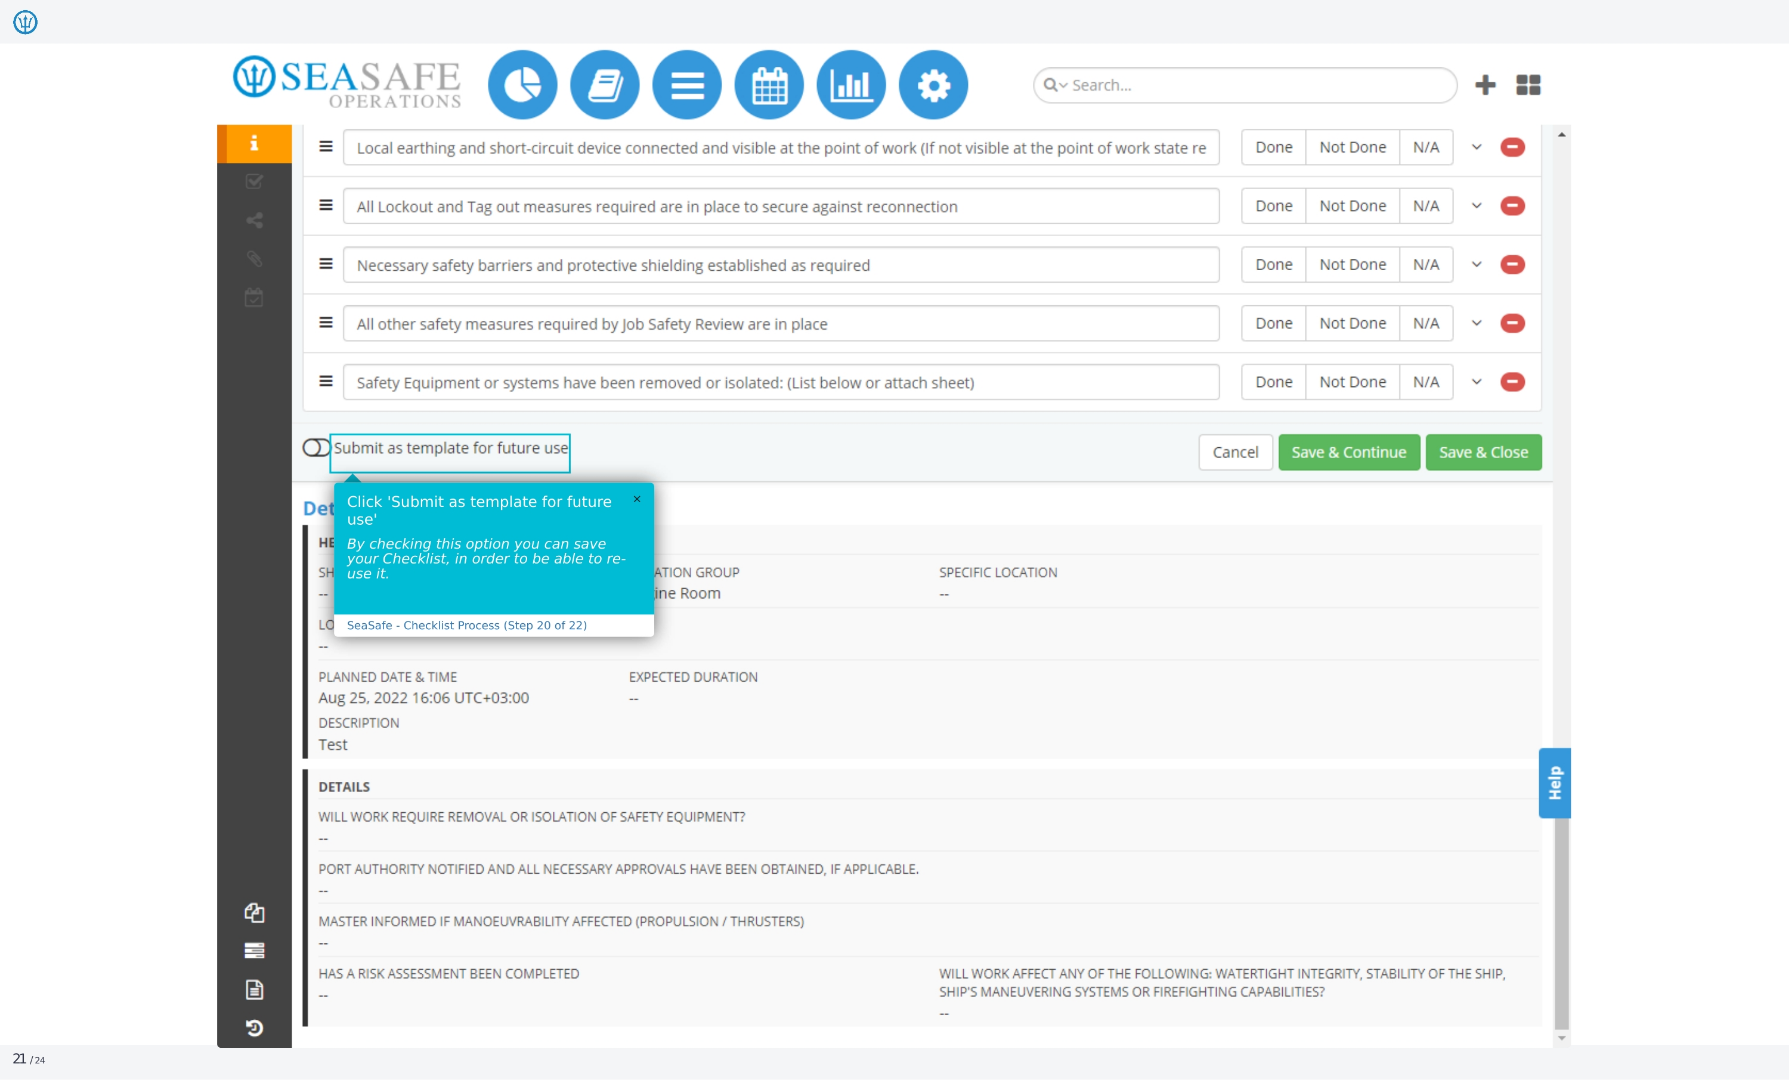Edit the All Lockout and Tag out text field

(780, 206)
